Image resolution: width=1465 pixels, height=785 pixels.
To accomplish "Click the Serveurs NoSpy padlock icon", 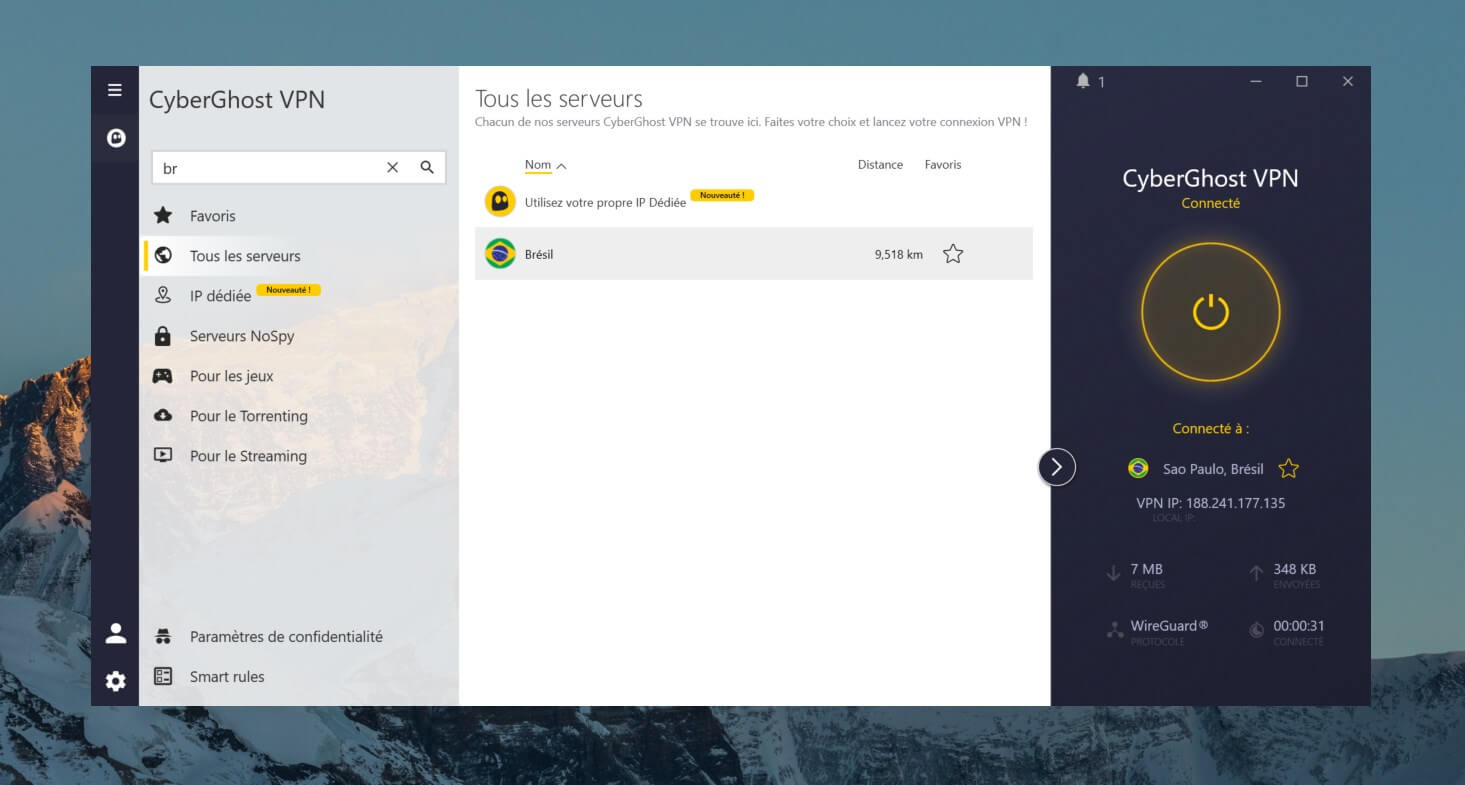I will (x=163, y=336).
